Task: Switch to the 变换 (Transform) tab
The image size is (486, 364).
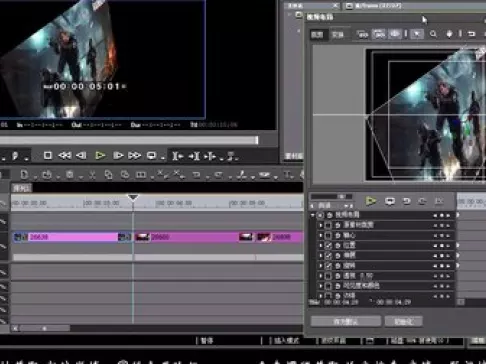Action: pyautogui.click(x=338, y=34)
